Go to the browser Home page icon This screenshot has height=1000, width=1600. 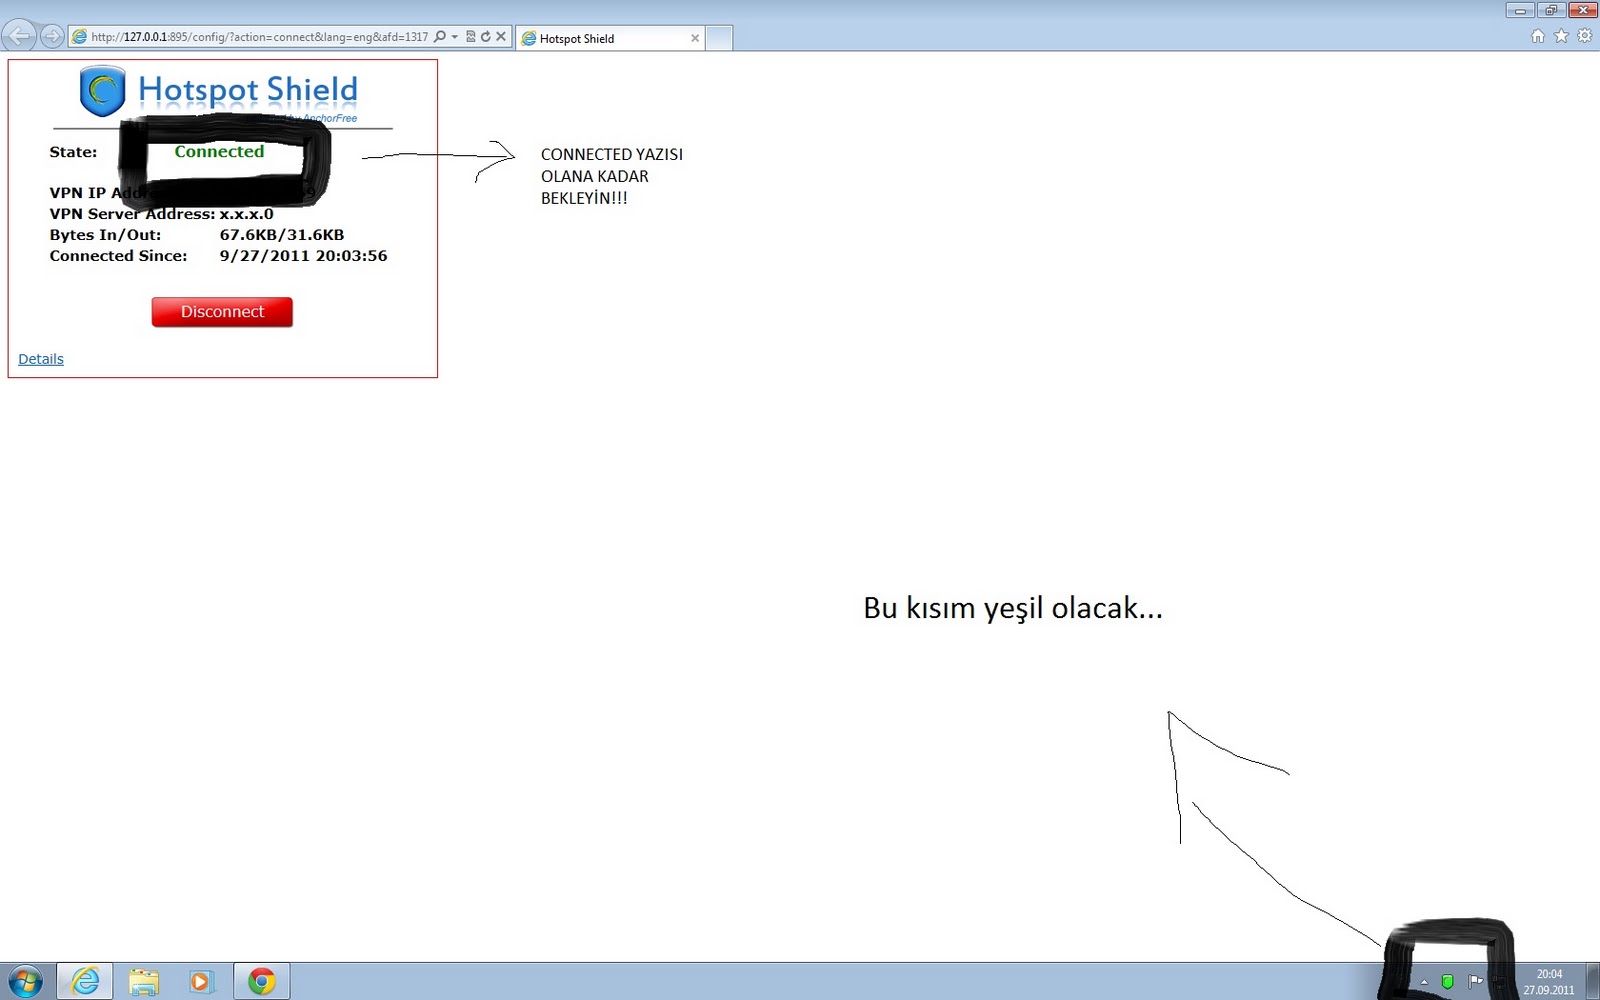pos(1538,36)
